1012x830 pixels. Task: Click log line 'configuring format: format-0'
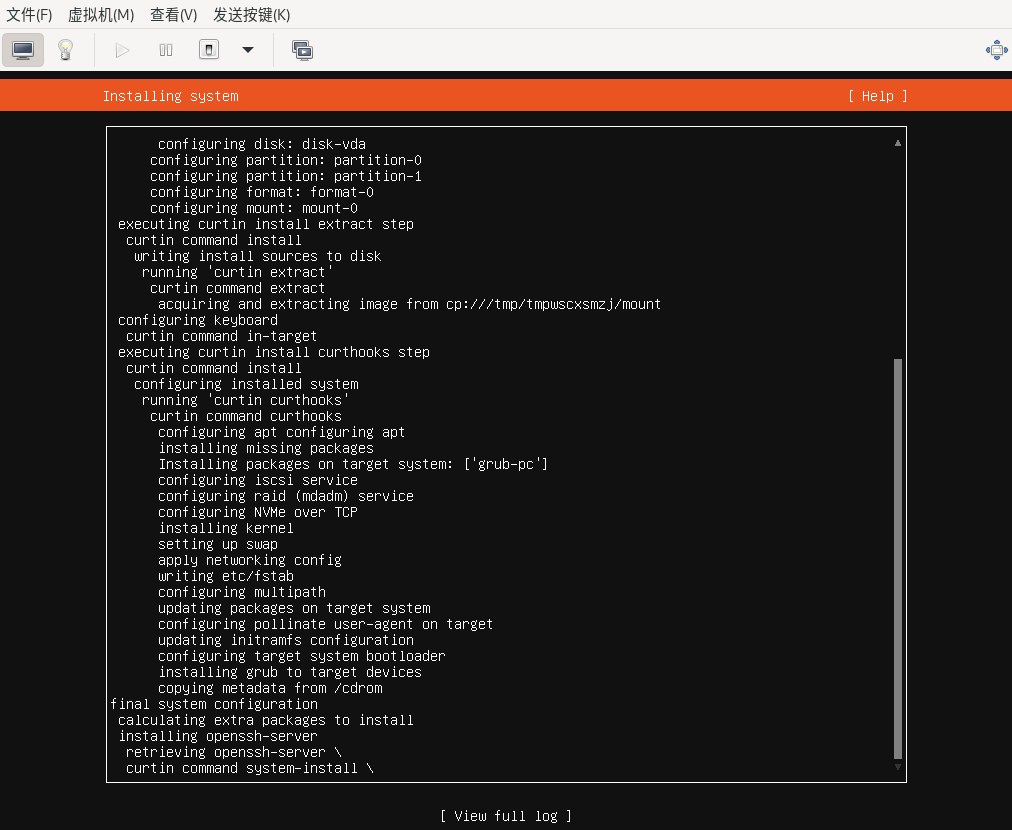point(262,192)
